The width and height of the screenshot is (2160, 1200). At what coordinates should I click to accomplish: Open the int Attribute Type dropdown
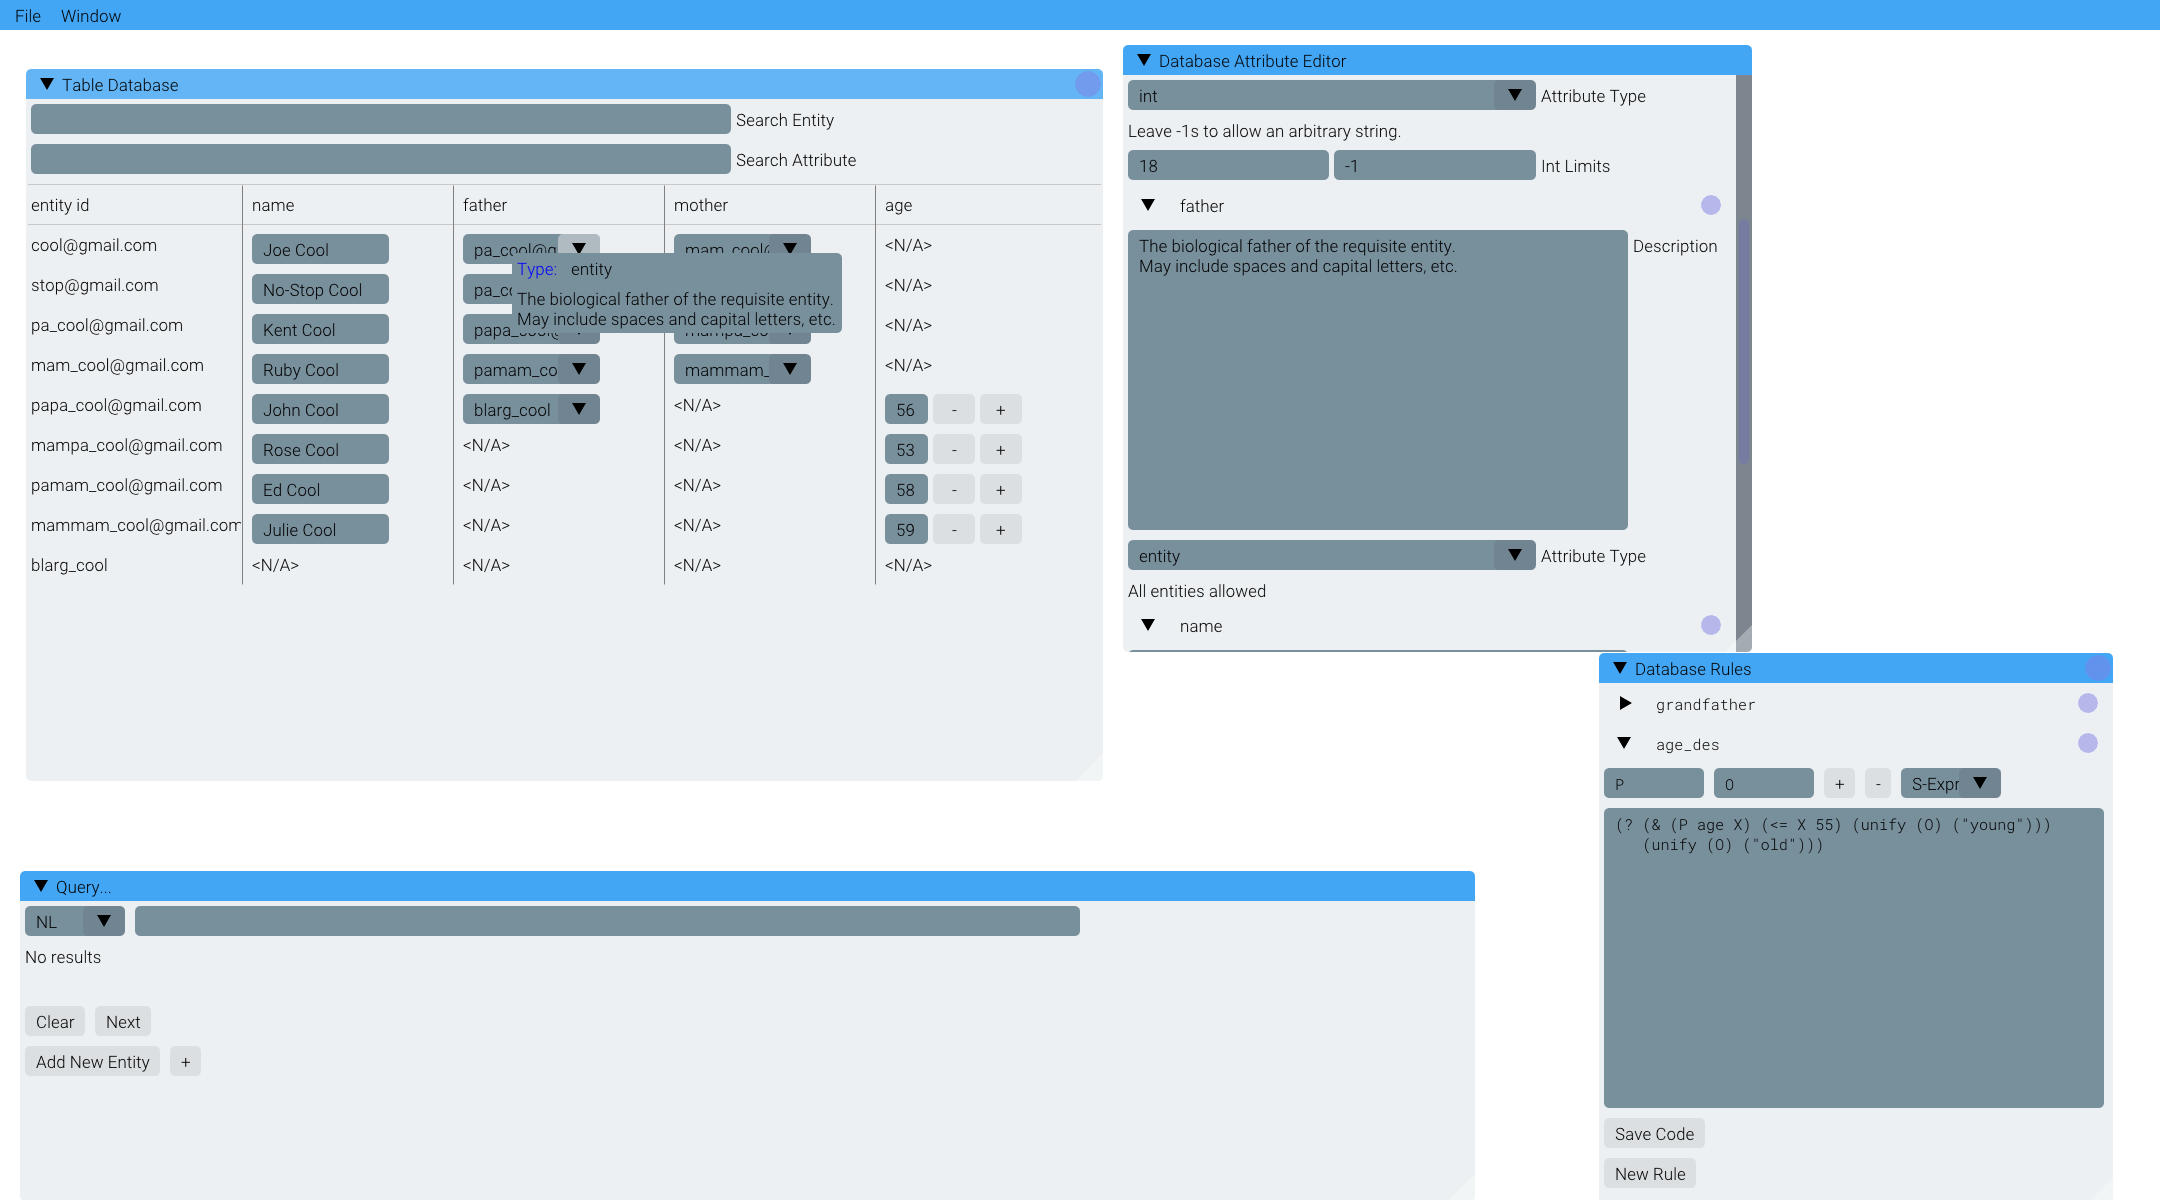[1330, 96]
